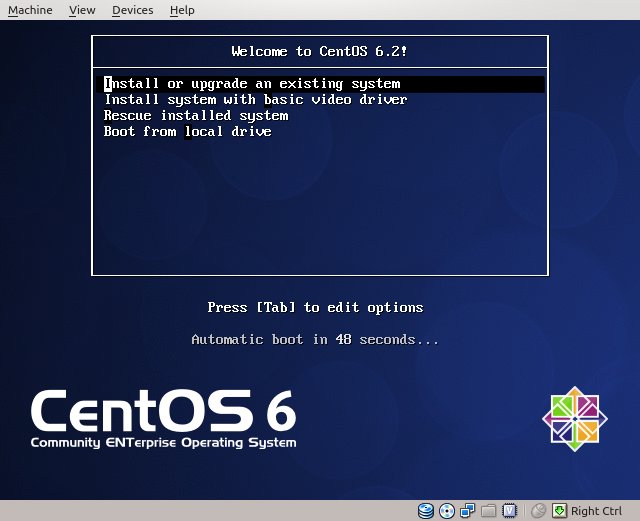Click the Automatic boot countdown text
The width and height of the screenshot is (640, 521).
(x=315, y=339)
